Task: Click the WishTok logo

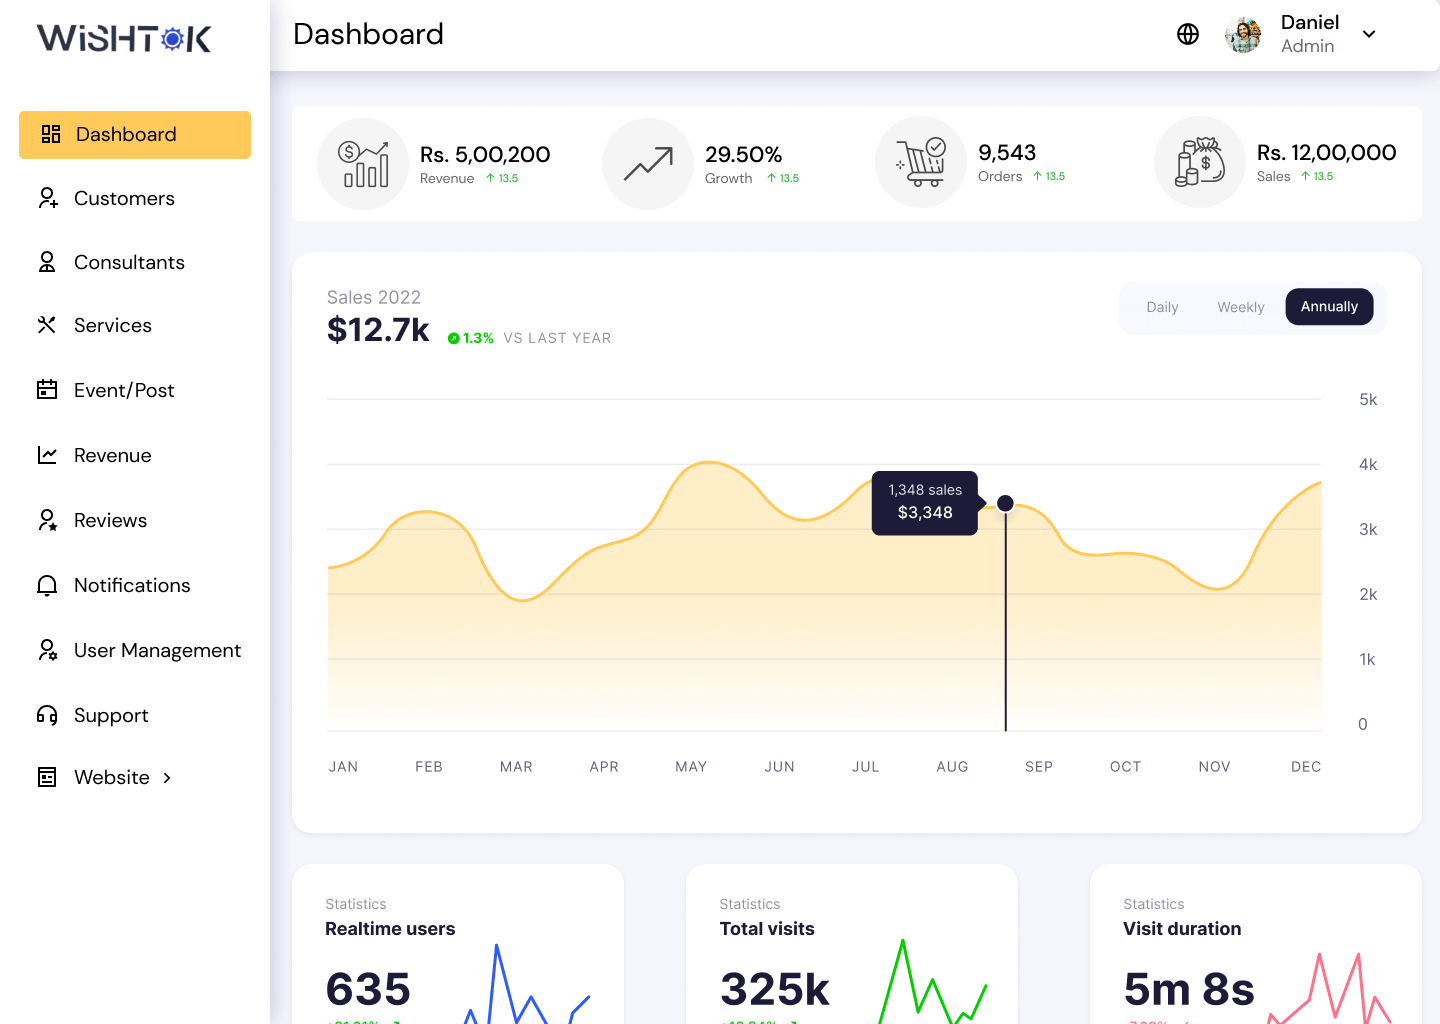Action: (124, 38)
